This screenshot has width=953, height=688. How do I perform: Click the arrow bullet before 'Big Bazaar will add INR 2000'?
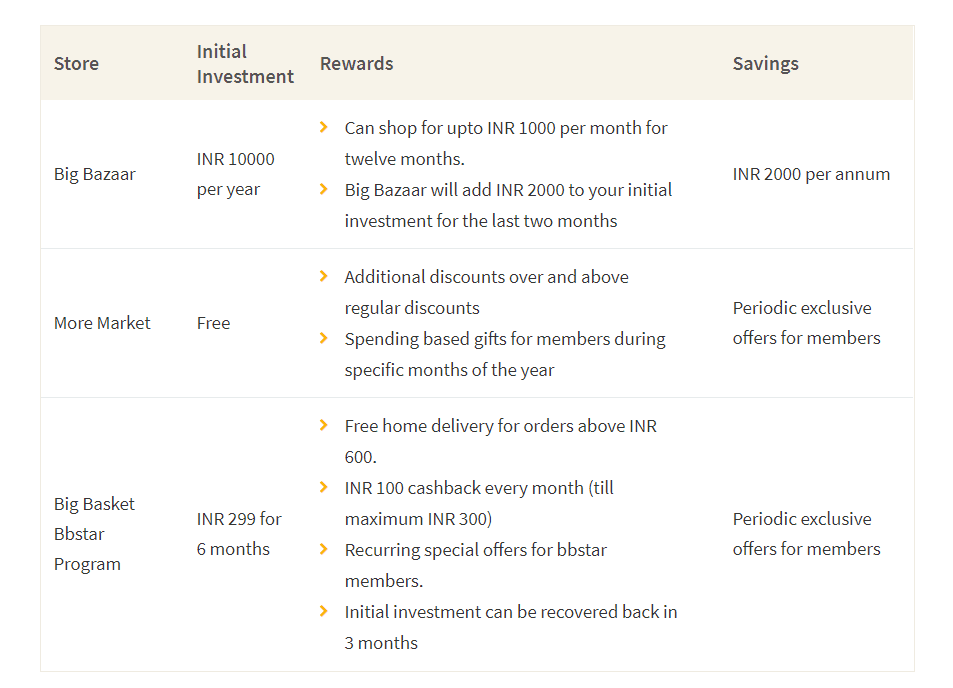click(x=323, y=190)
